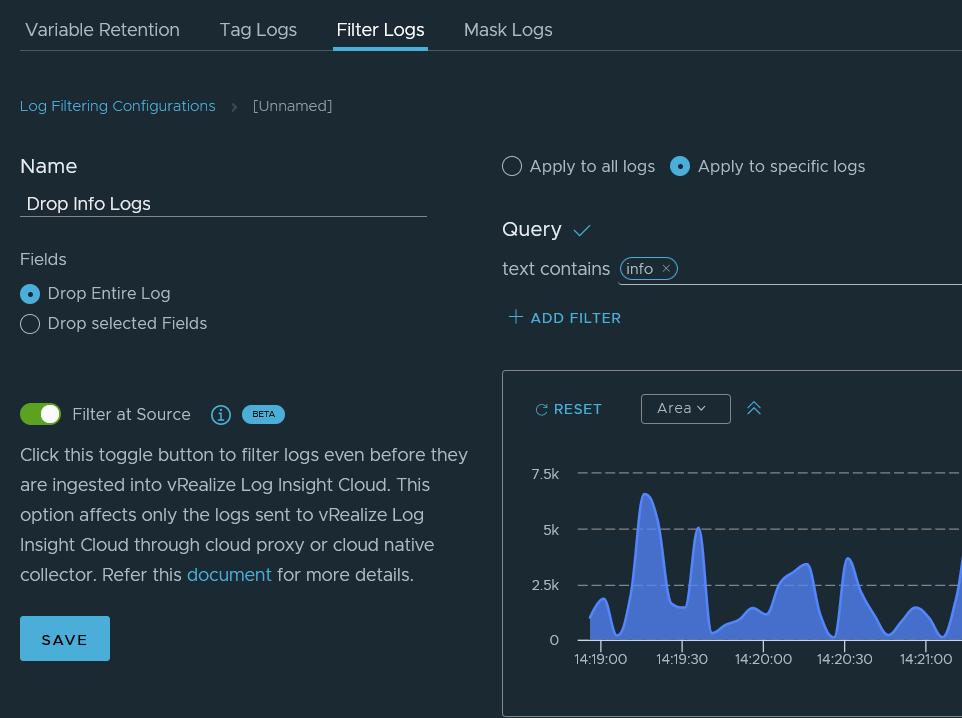962x718 pixels.
Task: Click the Query validation checkmark icon
Action: pyautogui.click(x=582, y=231)
